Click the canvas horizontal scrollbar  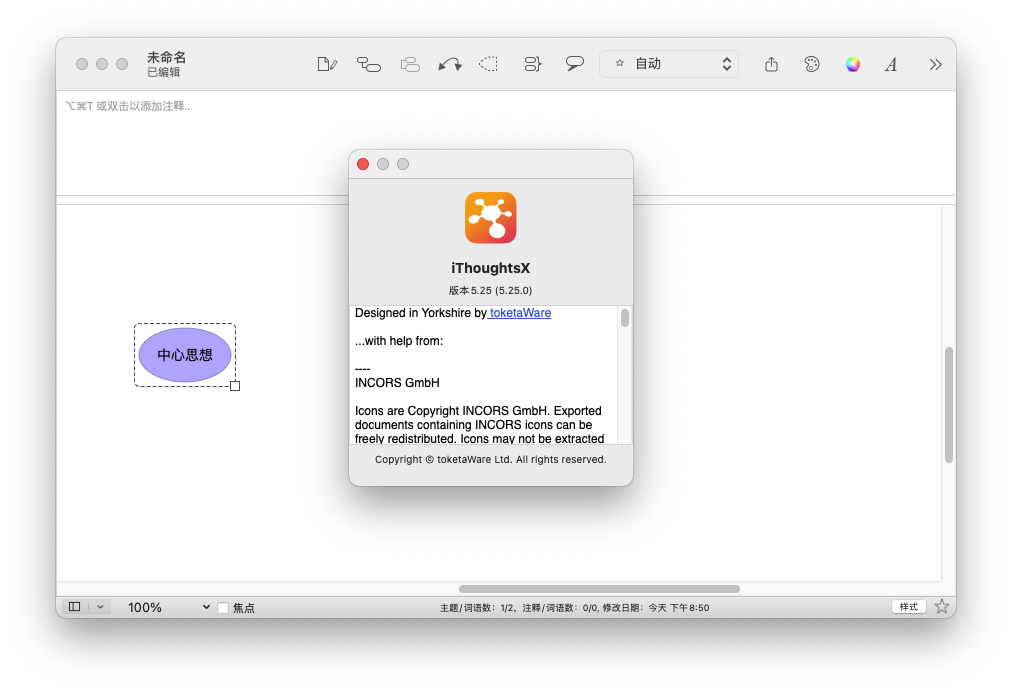(599, 589)
